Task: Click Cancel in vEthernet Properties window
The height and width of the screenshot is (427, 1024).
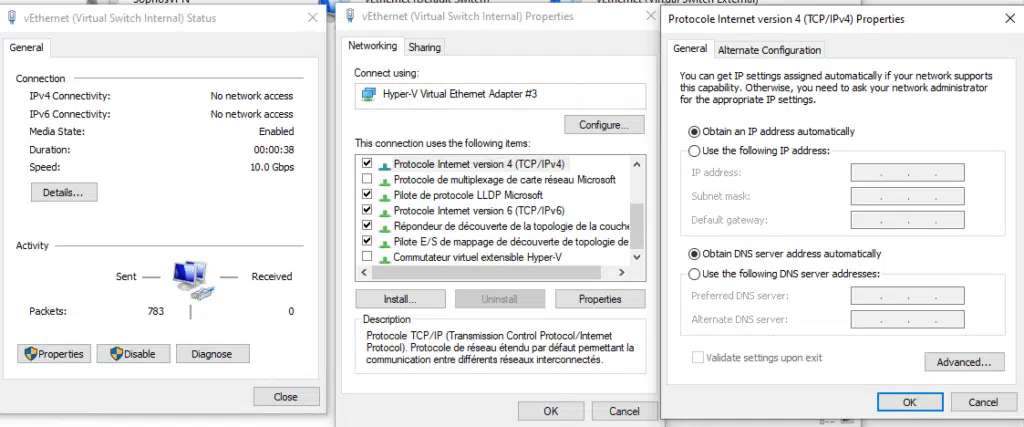Action: (624, 411)
